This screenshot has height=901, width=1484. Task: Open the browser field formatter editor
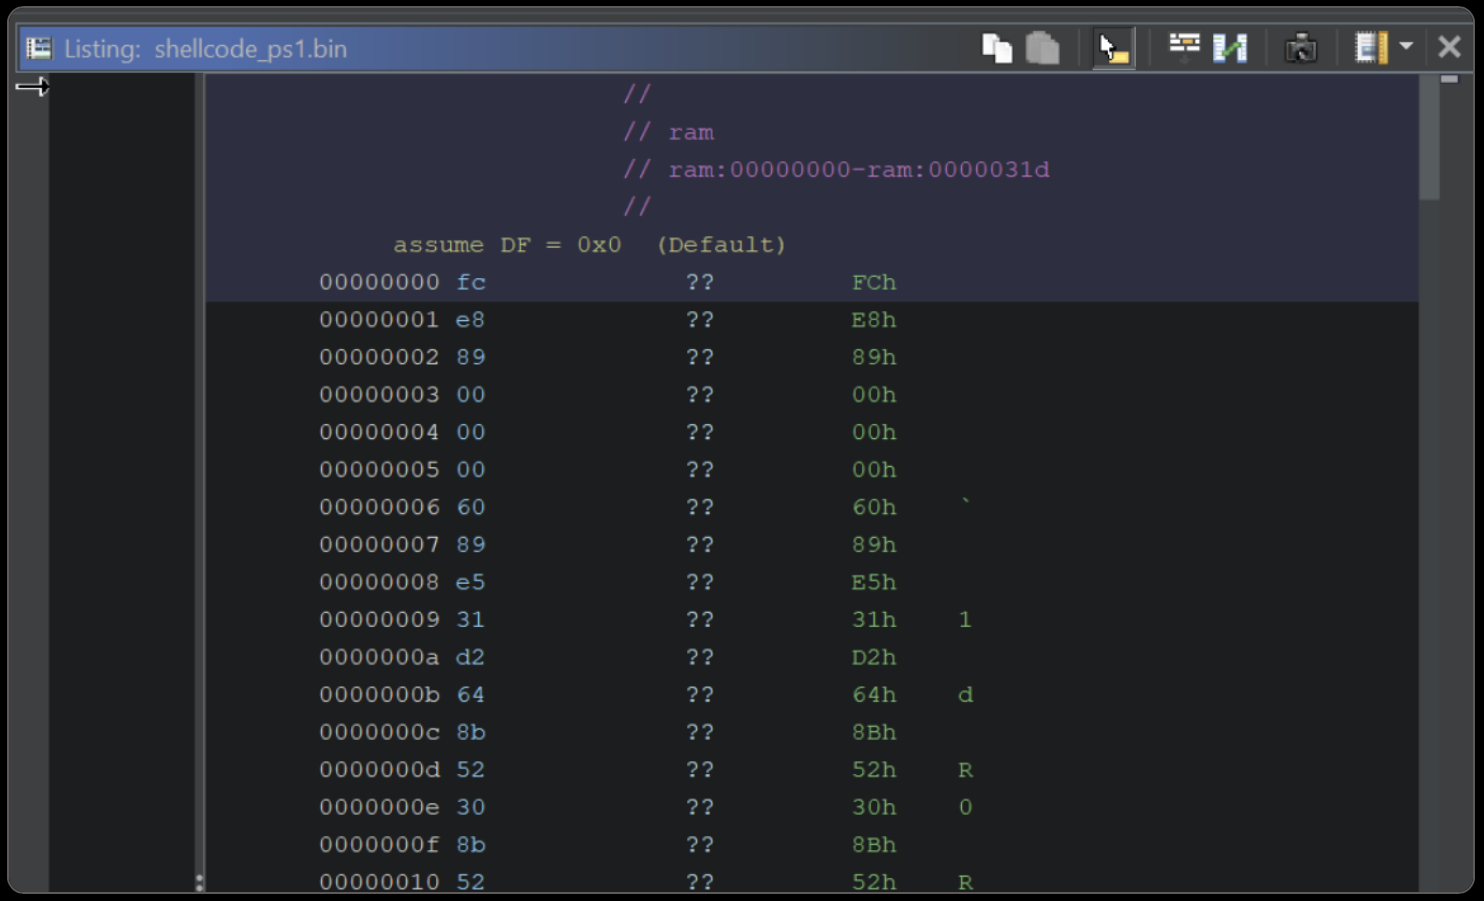[1184, 48]
